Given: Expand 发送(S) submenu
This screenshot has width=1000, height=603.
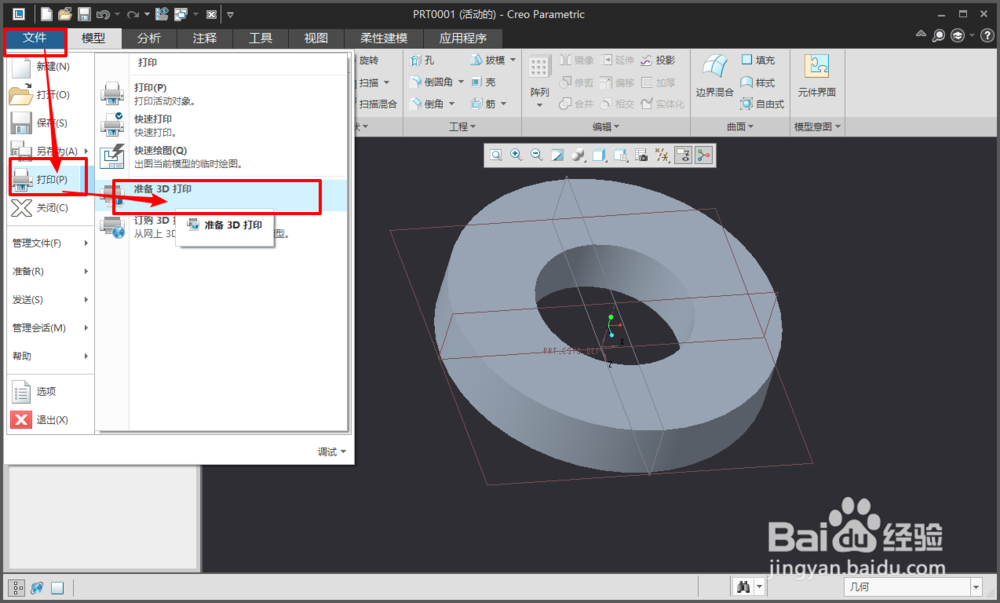Looking at the screenshot, I should 50,300.
